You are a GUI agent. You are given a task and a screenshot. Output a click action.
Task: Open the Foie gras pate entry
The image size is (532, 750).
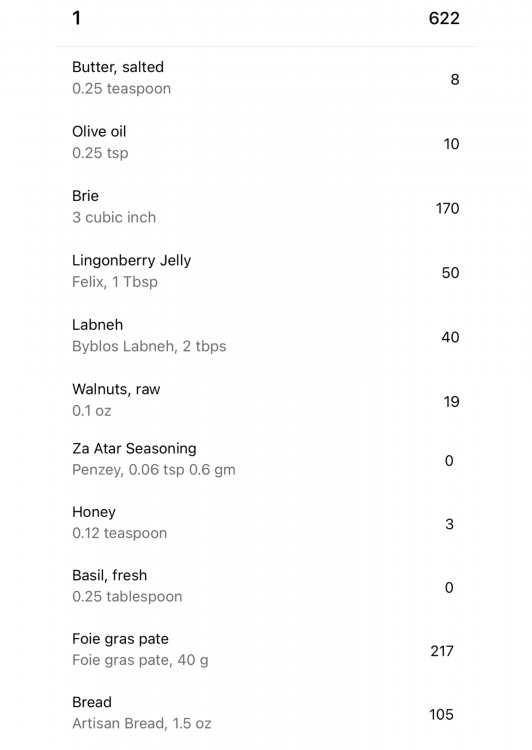(x=266, y=650)
